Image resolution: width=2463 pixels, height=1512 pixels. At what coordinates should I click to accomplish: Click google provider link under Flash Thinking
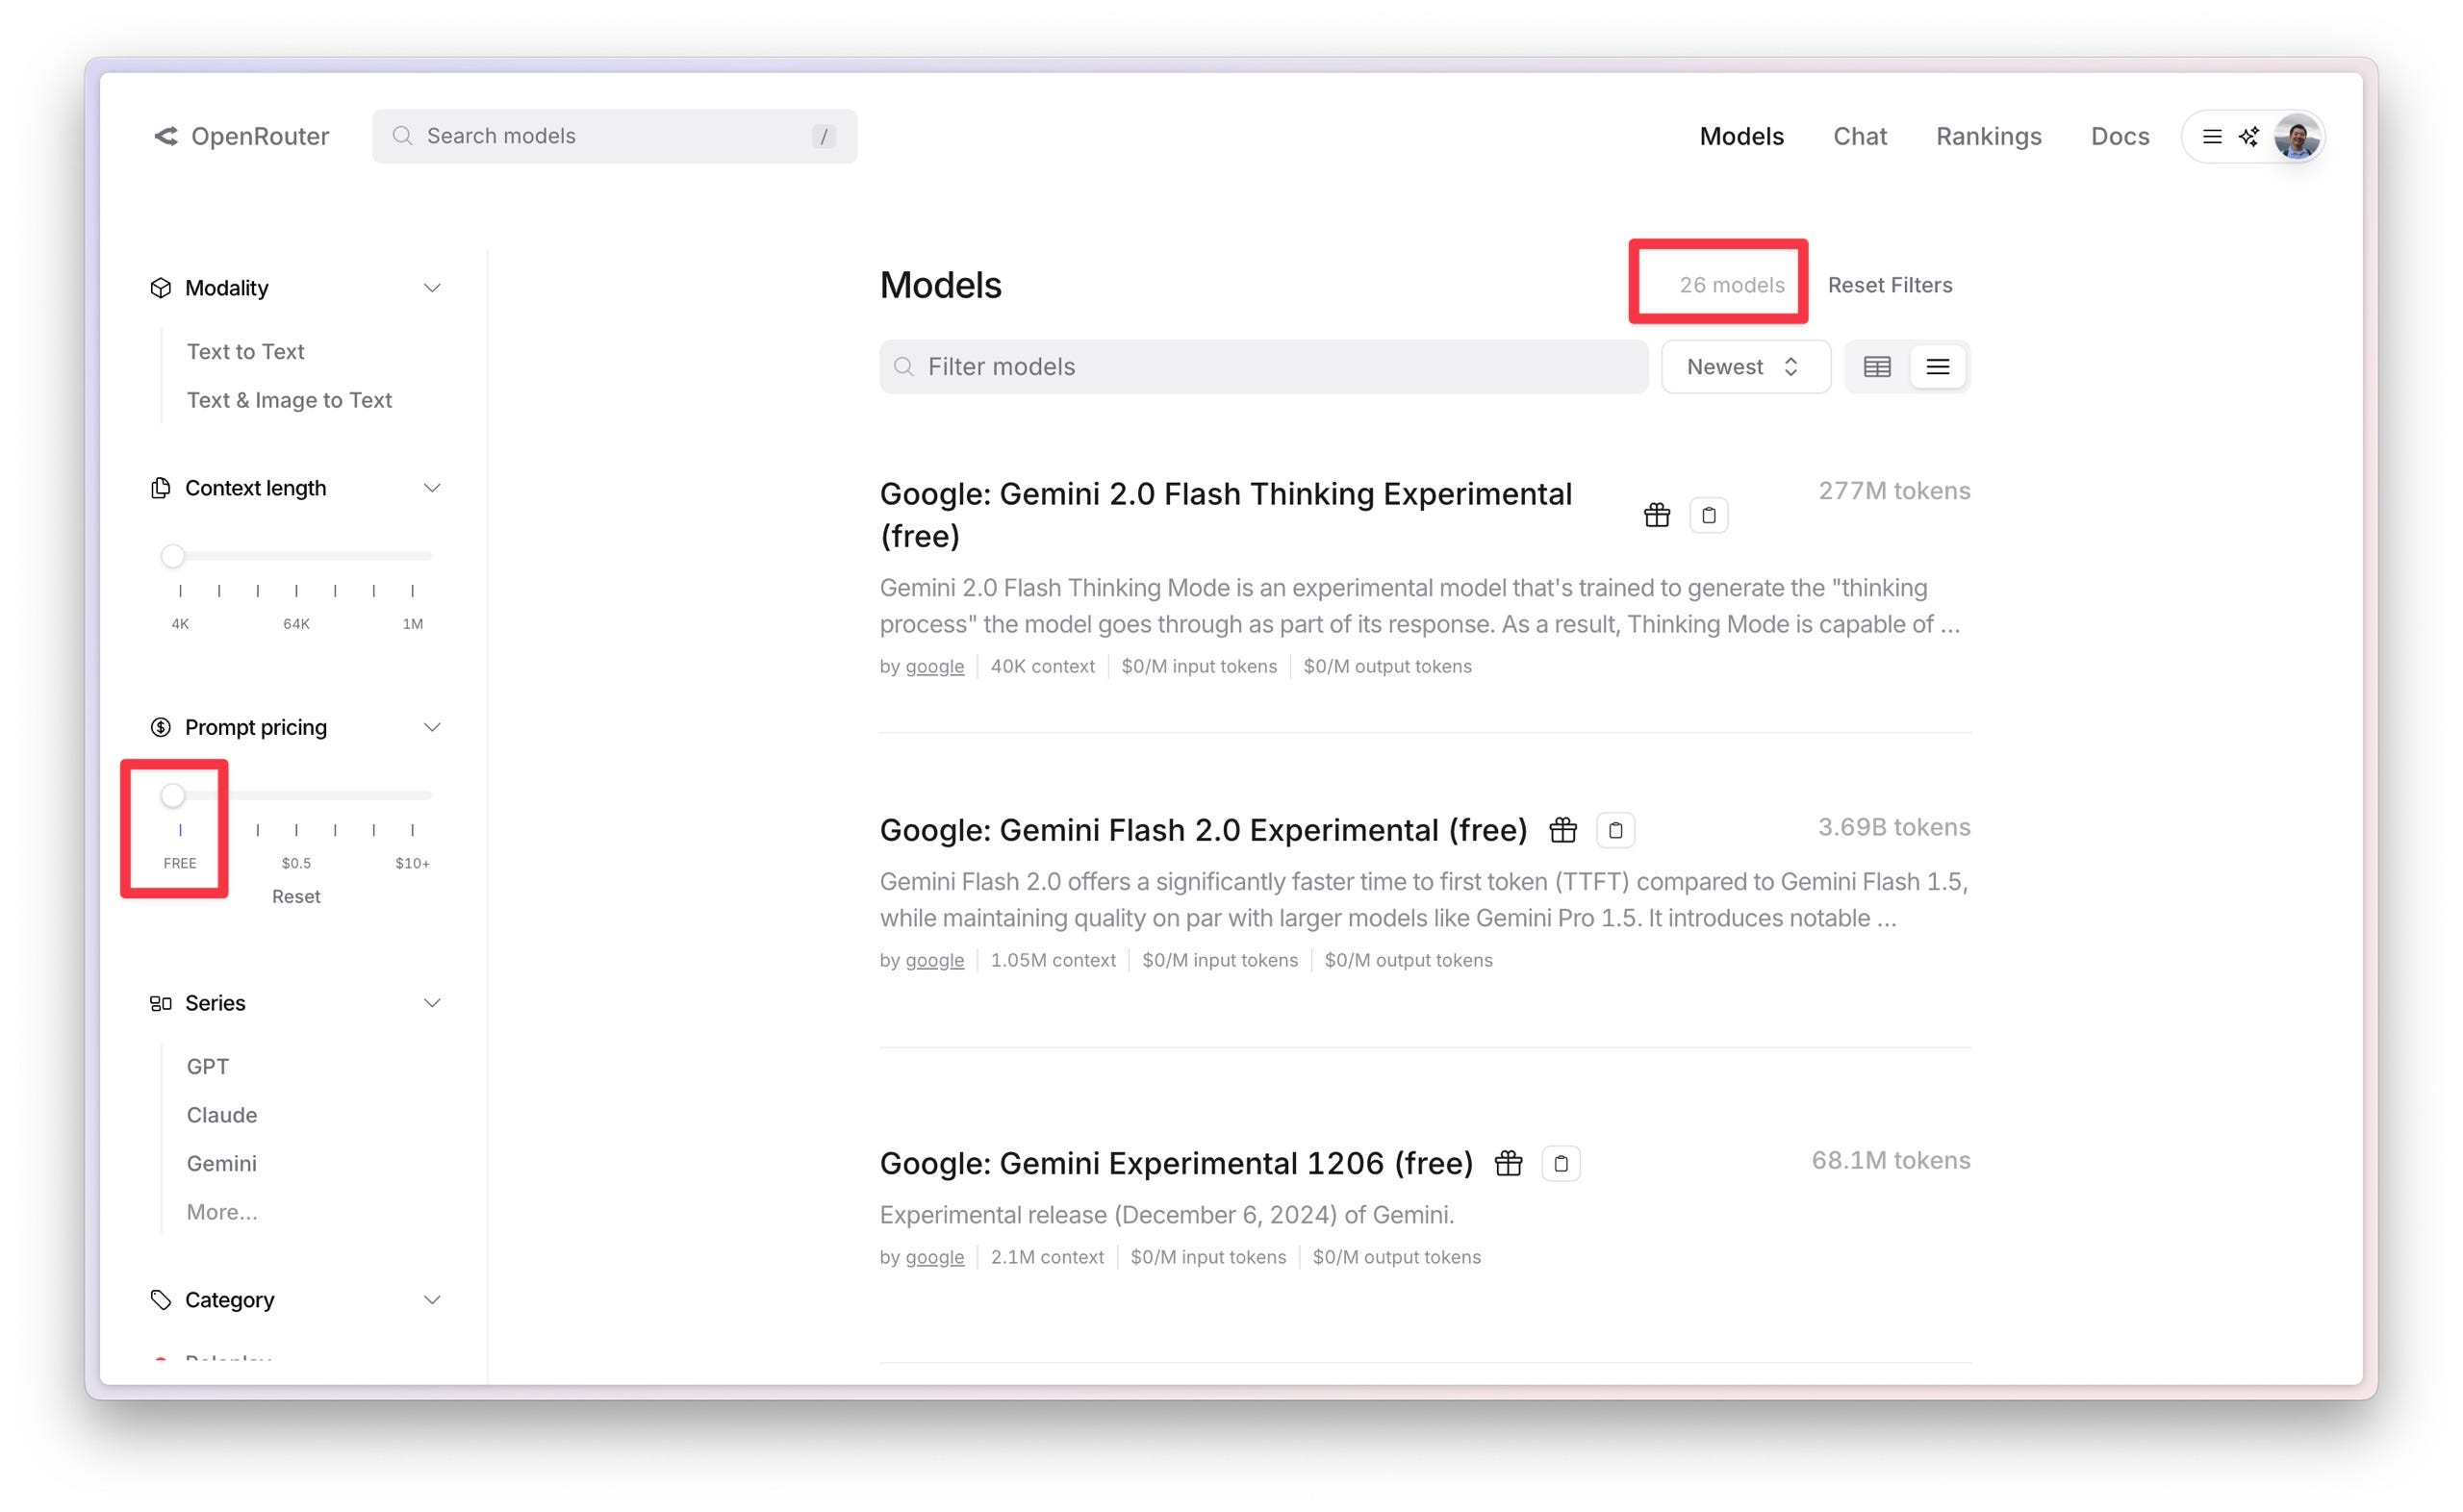pyautogui.click(x=934, y=666)
